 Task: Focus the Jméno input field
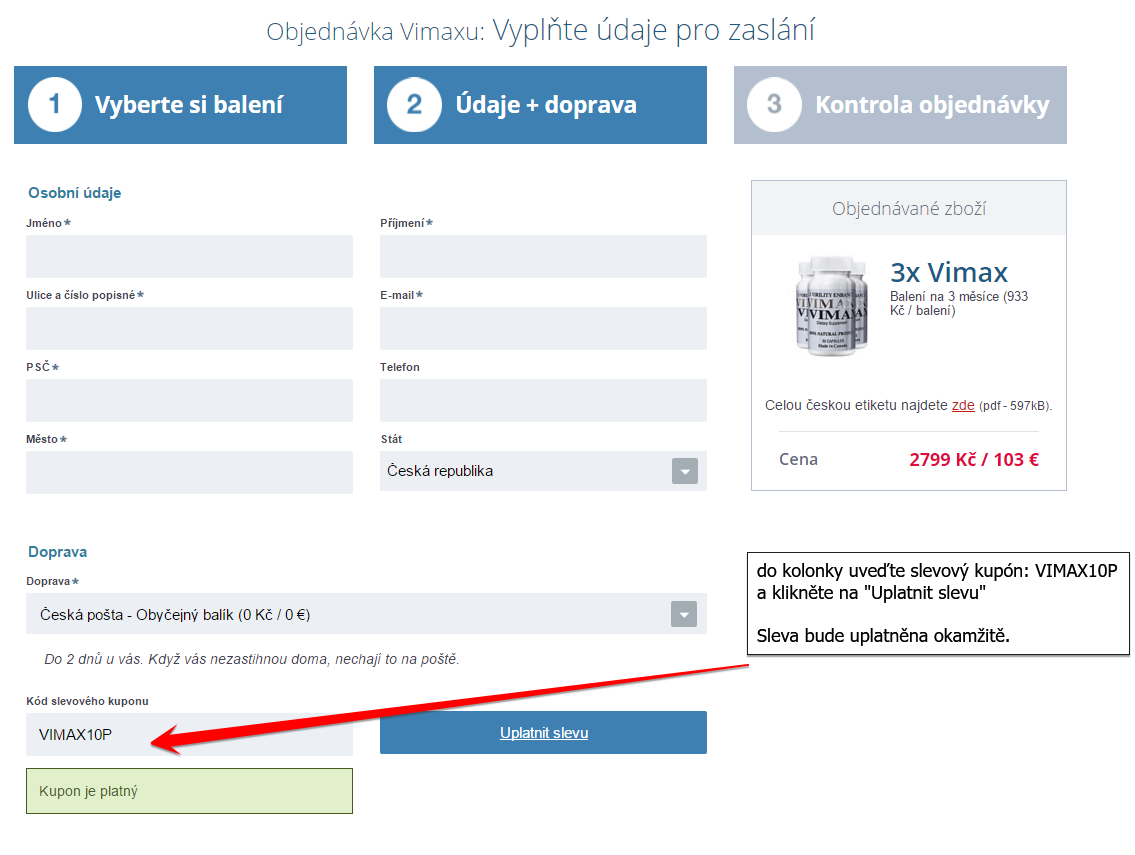[x=189, y=256]
